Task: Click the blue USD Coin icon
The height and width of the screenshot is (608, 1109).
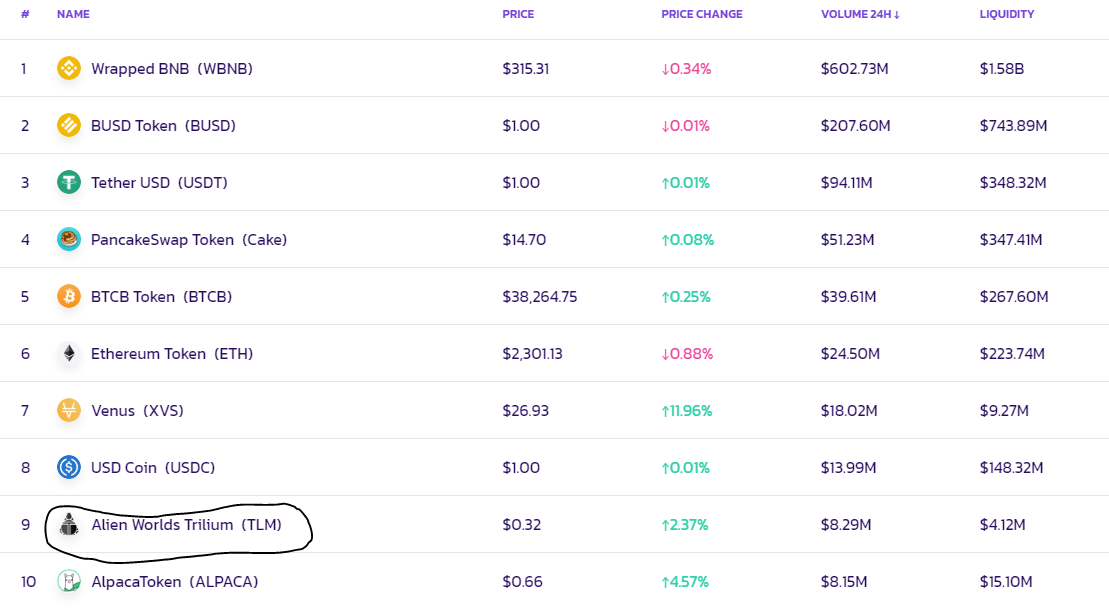Action: click(x=69, y=467)
